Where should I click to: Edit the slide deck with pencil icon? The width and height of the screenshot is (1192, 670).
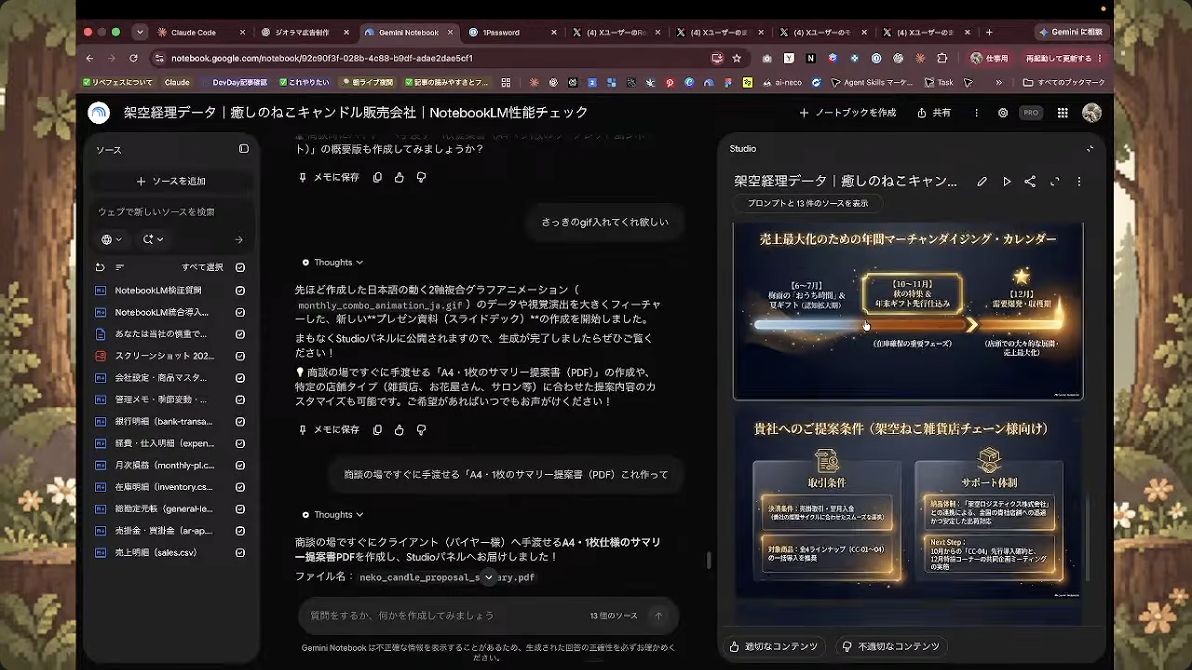[x=982, y=182]
